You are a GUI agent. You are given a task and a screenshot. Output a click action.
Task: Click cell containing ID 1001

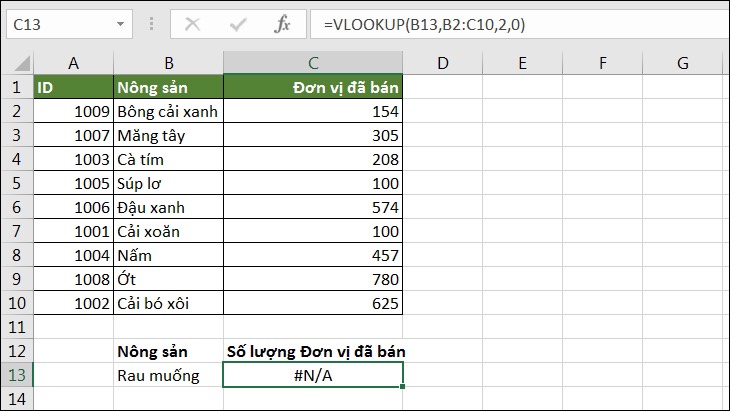(74, 231)
